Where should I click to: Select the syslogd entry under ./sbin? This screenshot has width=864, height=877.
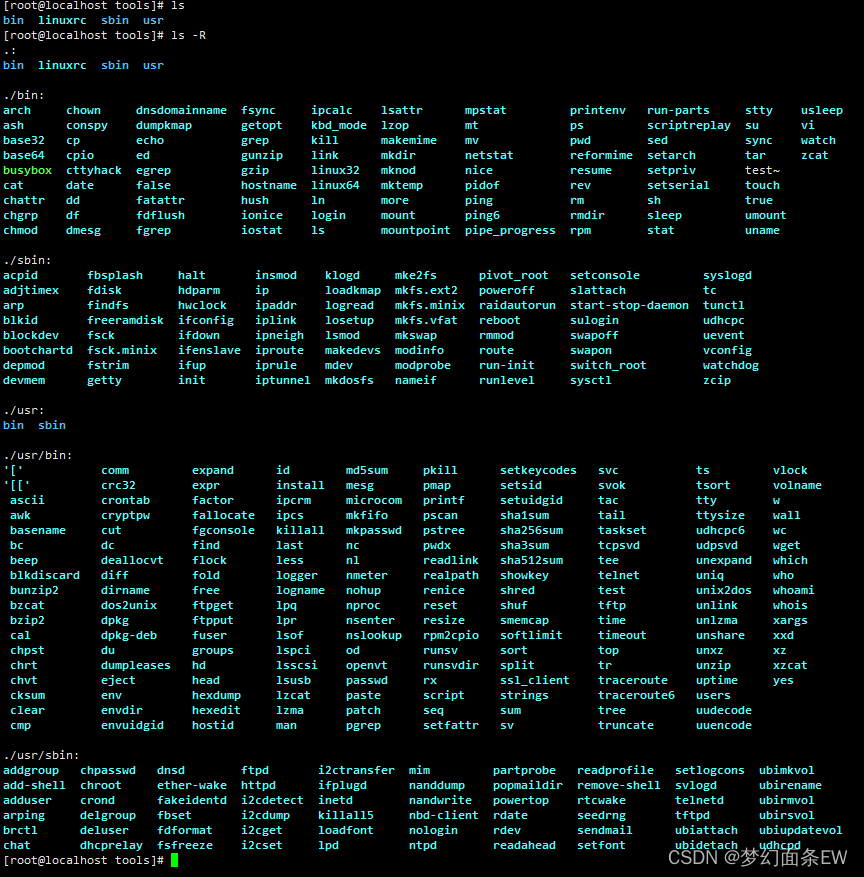click(726, 274)
